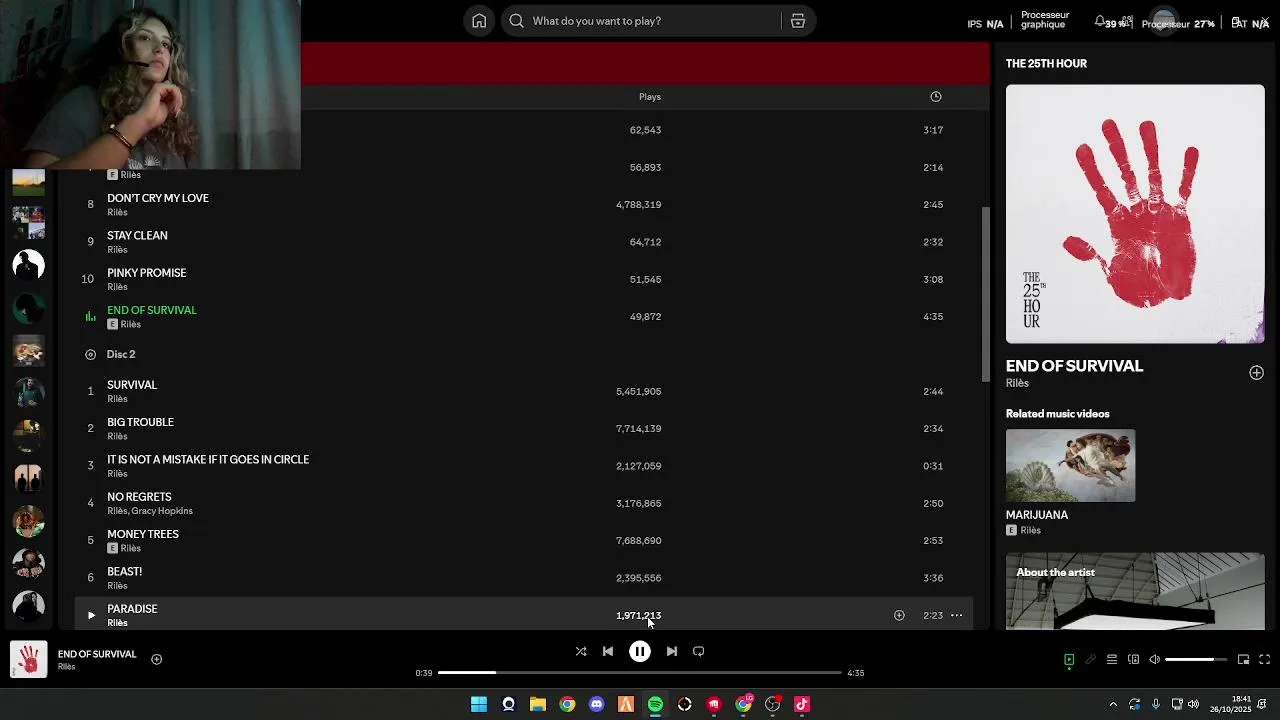1280x720 pixels.
Task: Open the Miniplayer
Action: click(x=1243, y=659)
